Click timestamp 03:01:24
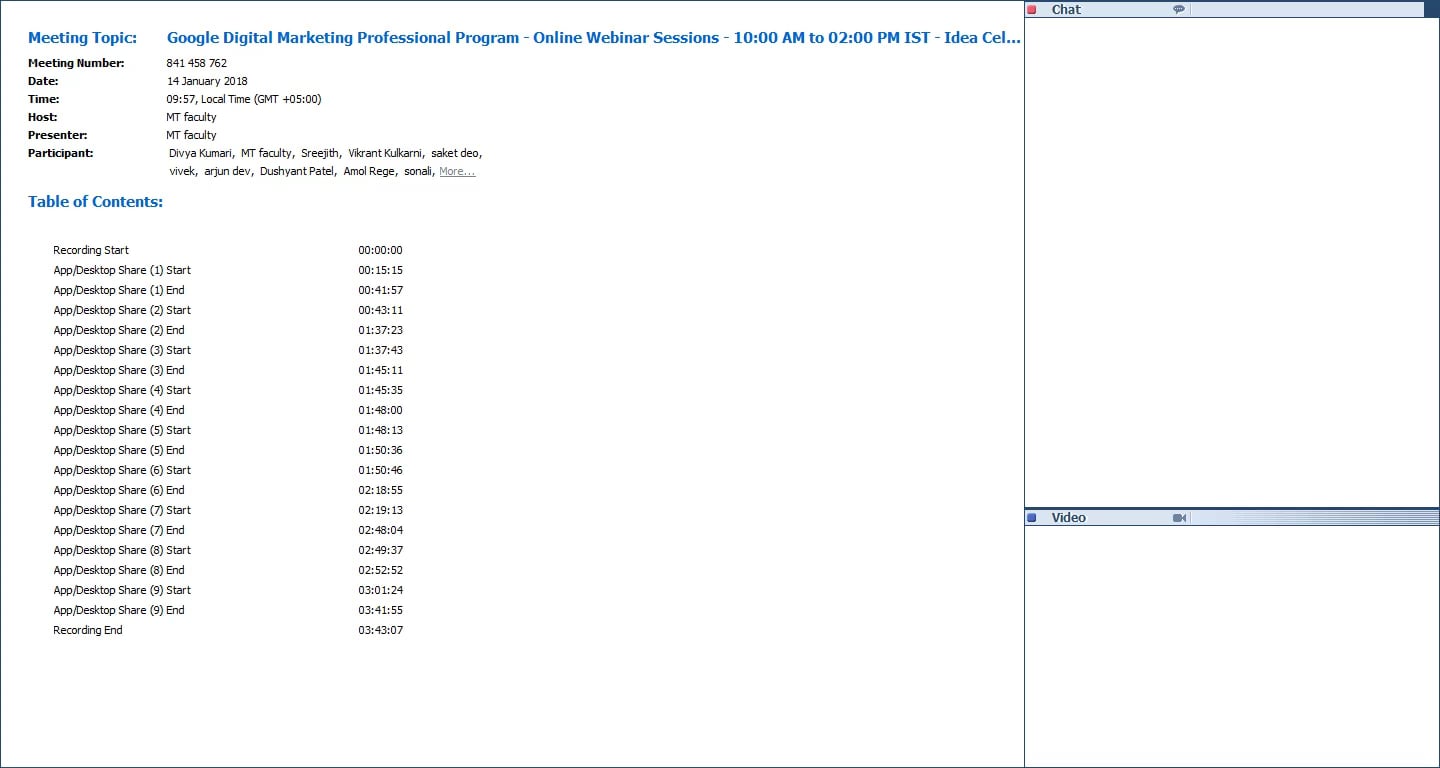This screenshot has height=768, width=1440. (380, 591)
